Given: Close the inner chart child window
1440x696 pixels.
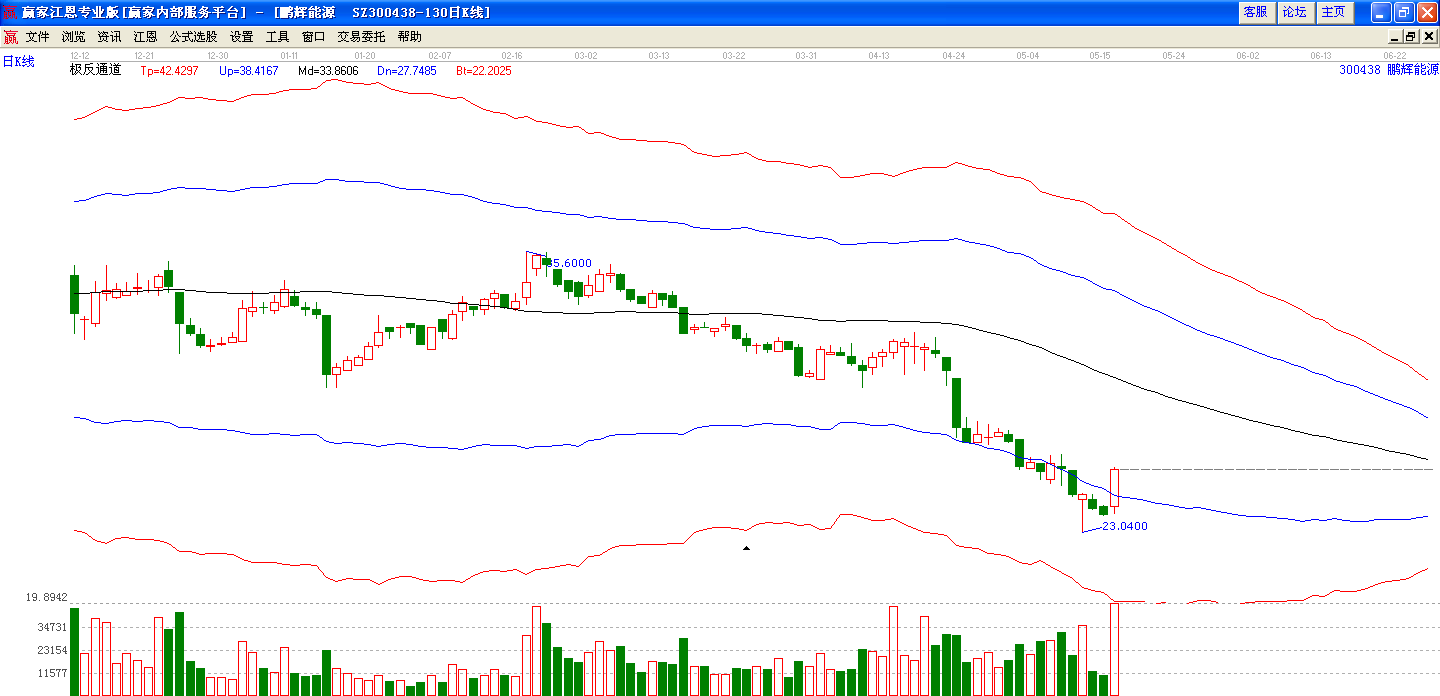Looking at the screenshot, I should coord(1428,37).
